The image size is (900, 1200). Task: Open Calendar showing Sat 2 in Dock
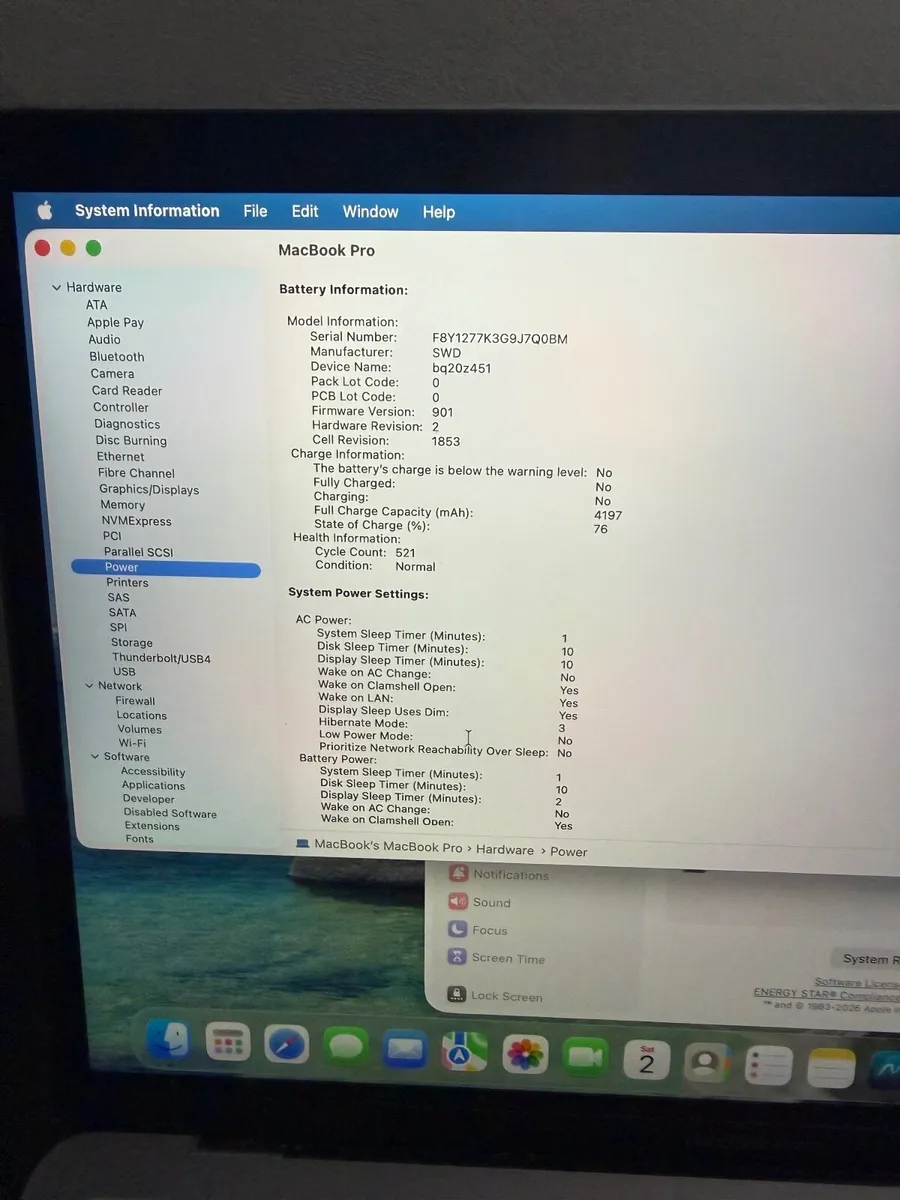(647, 1061)
